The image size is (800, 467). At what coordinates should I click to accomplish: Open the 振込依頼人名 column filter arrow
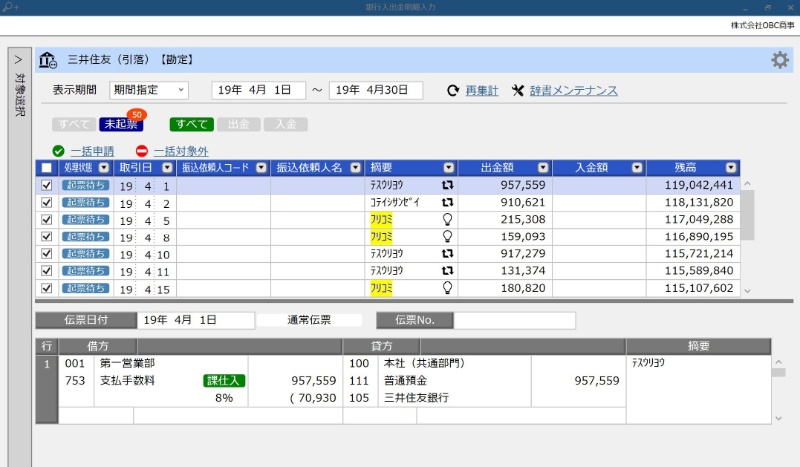(356, 168)
